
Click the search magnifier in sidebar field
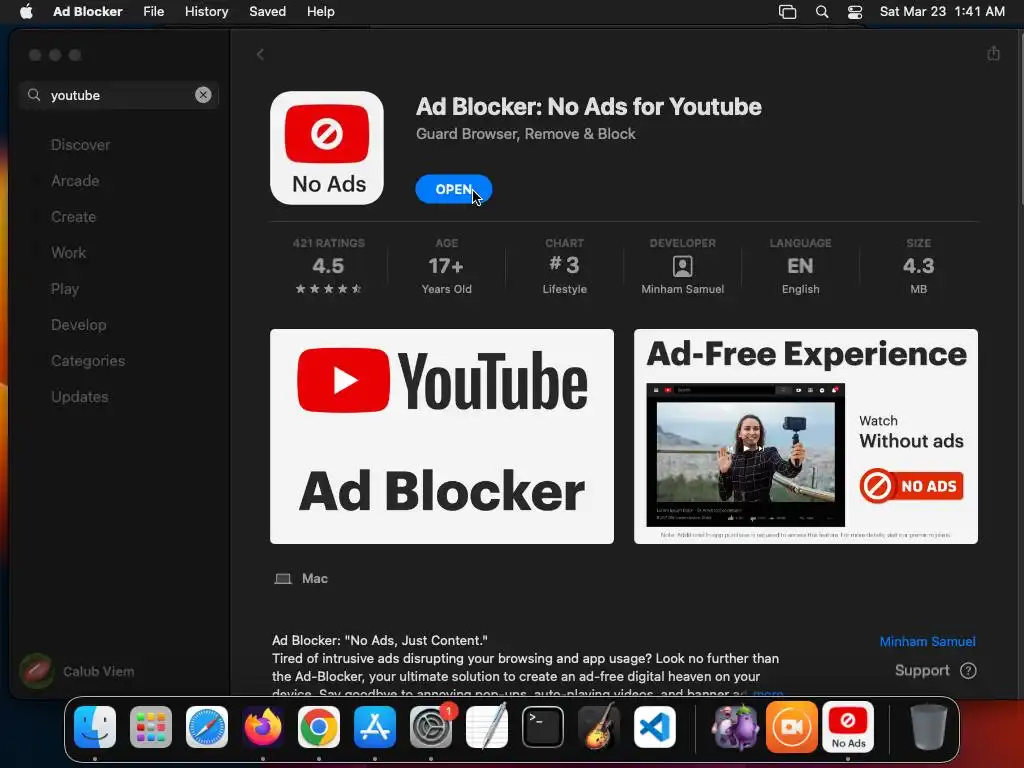[x=34, y=95]
